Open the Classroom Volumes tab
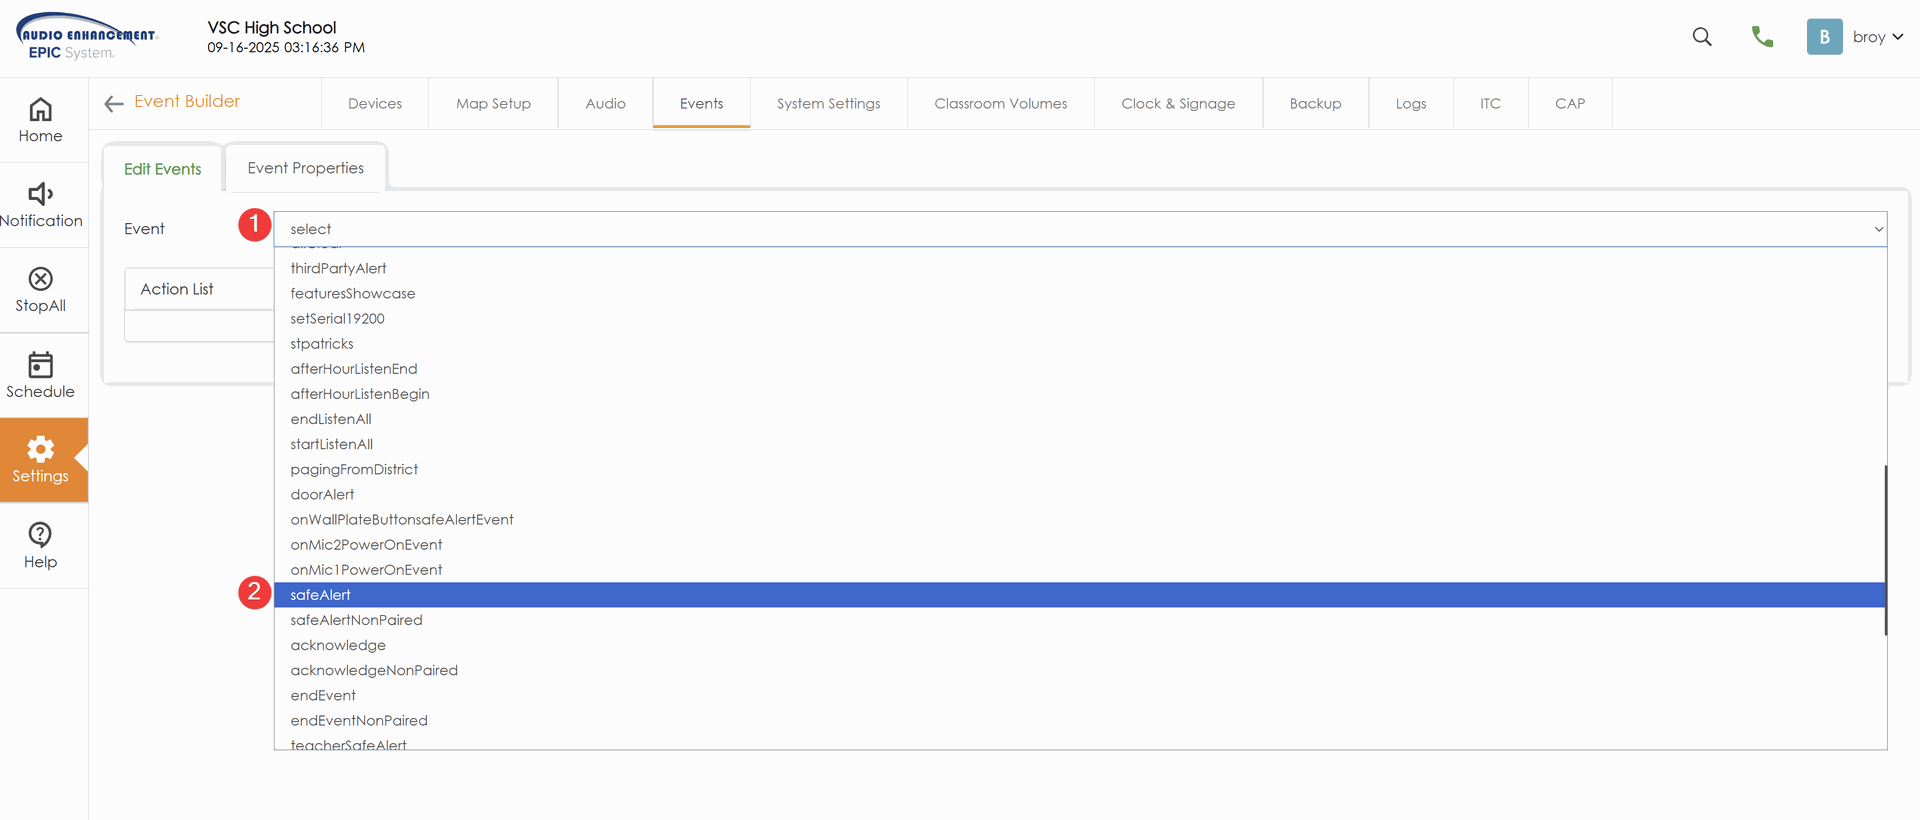Viewport: 1920px width, 820px height. (x=1000, y=104)
